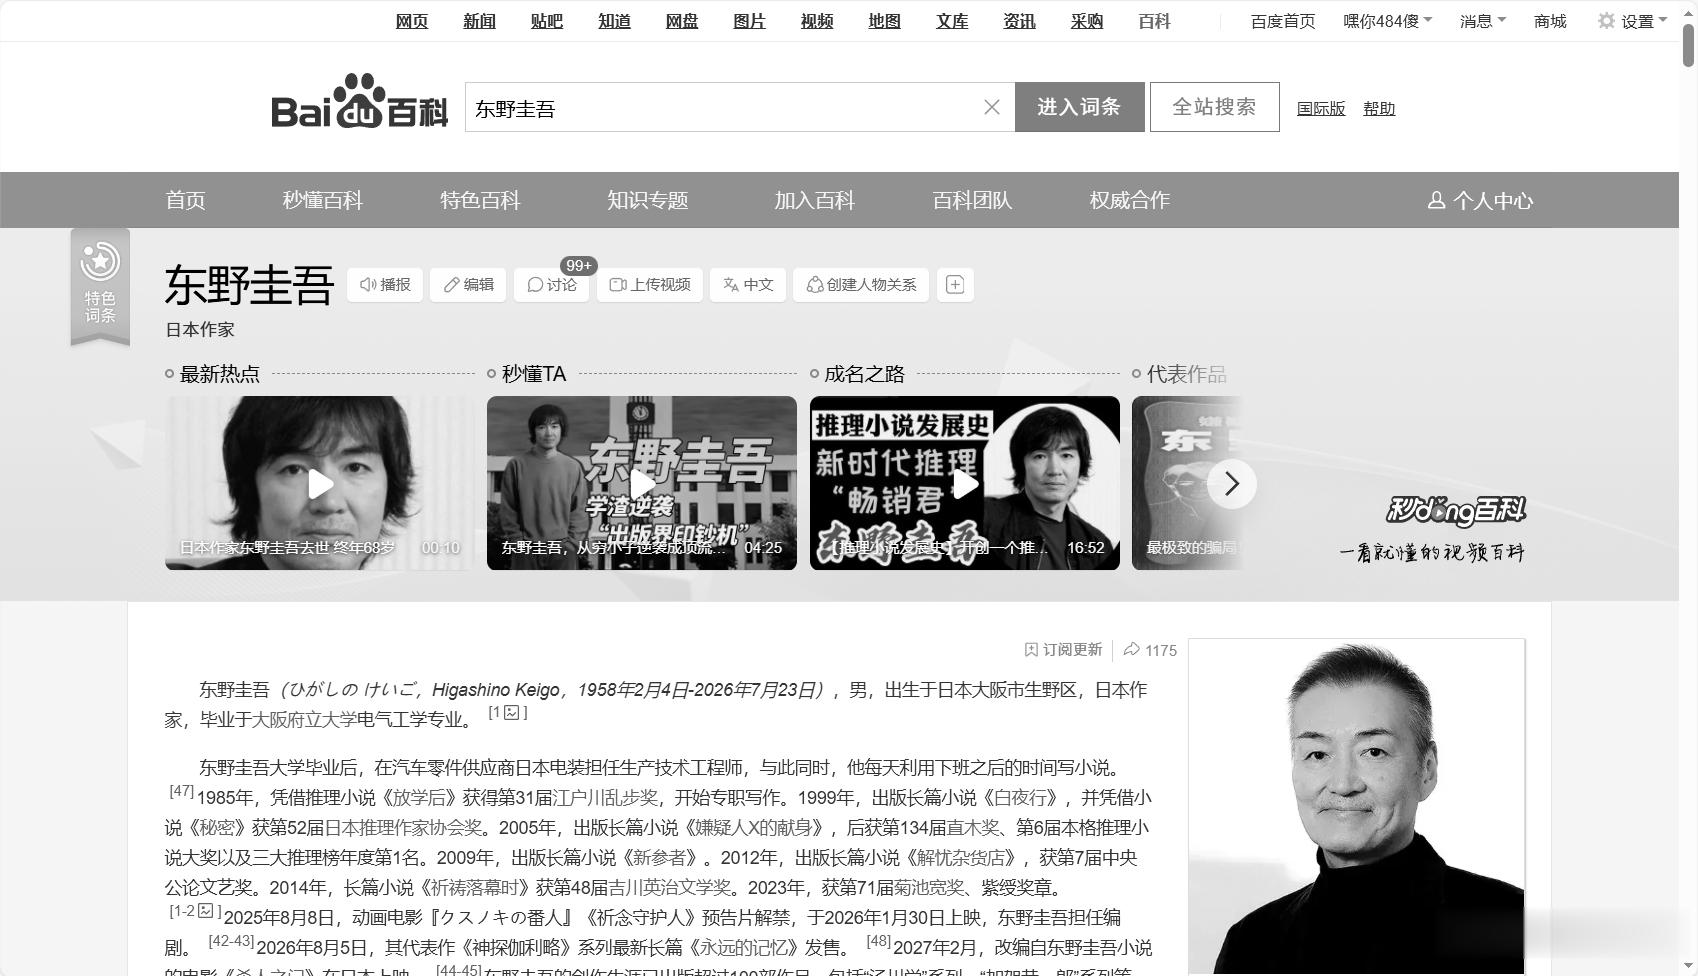
Task: Click 创建人物关系 button
Action: [861, 285]
